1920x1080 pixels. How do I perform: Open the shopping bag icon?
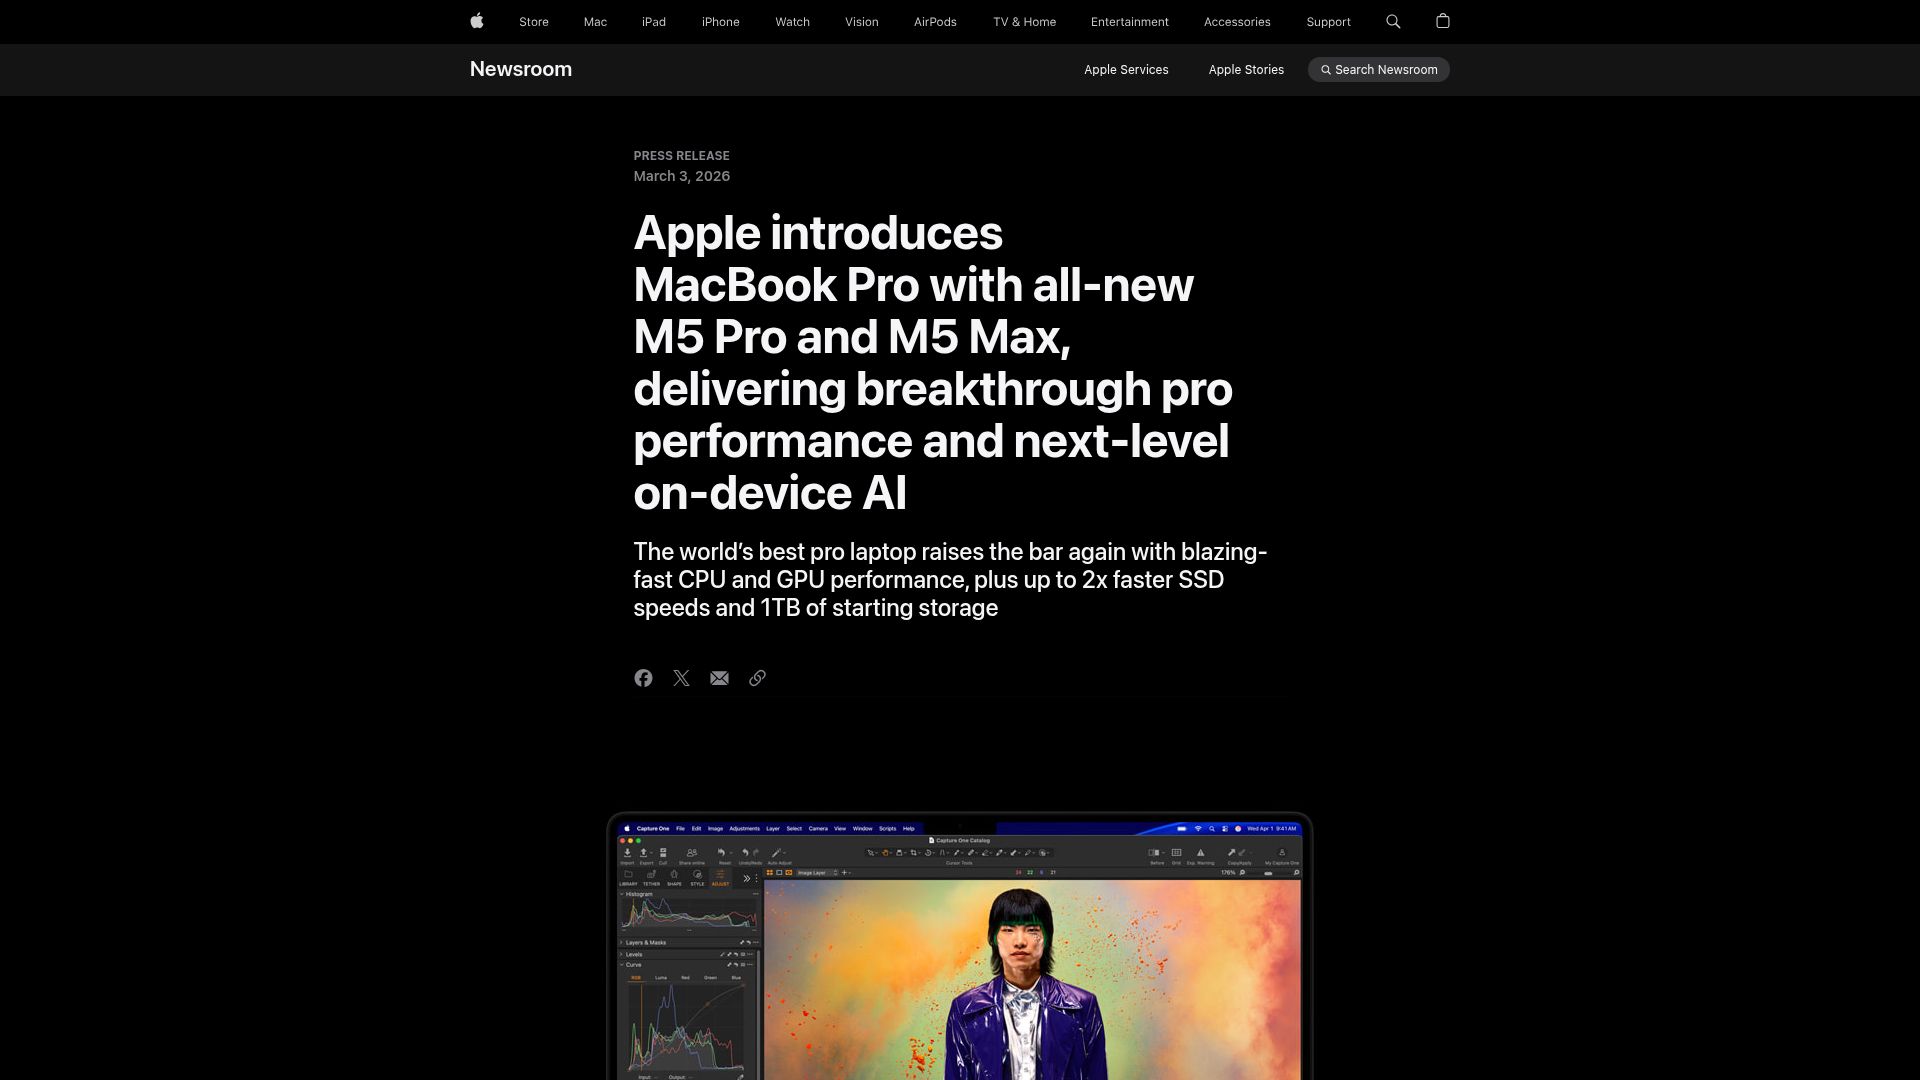pos(1442,21)
